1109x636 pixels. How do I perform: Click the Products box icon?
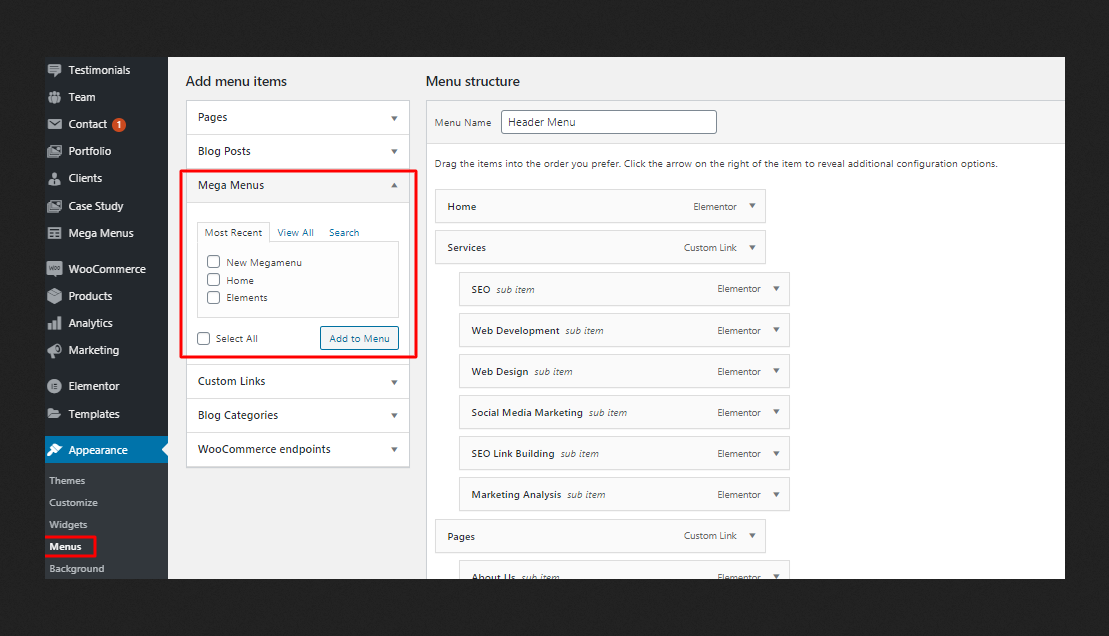[x=54, y=296]
